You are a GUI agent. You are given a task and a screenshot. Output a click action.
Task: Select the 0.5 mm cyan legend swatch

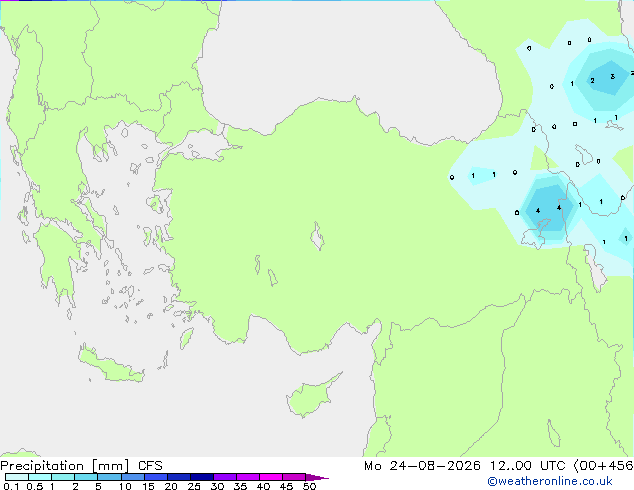pyautogui.click(x=40, y=477)
